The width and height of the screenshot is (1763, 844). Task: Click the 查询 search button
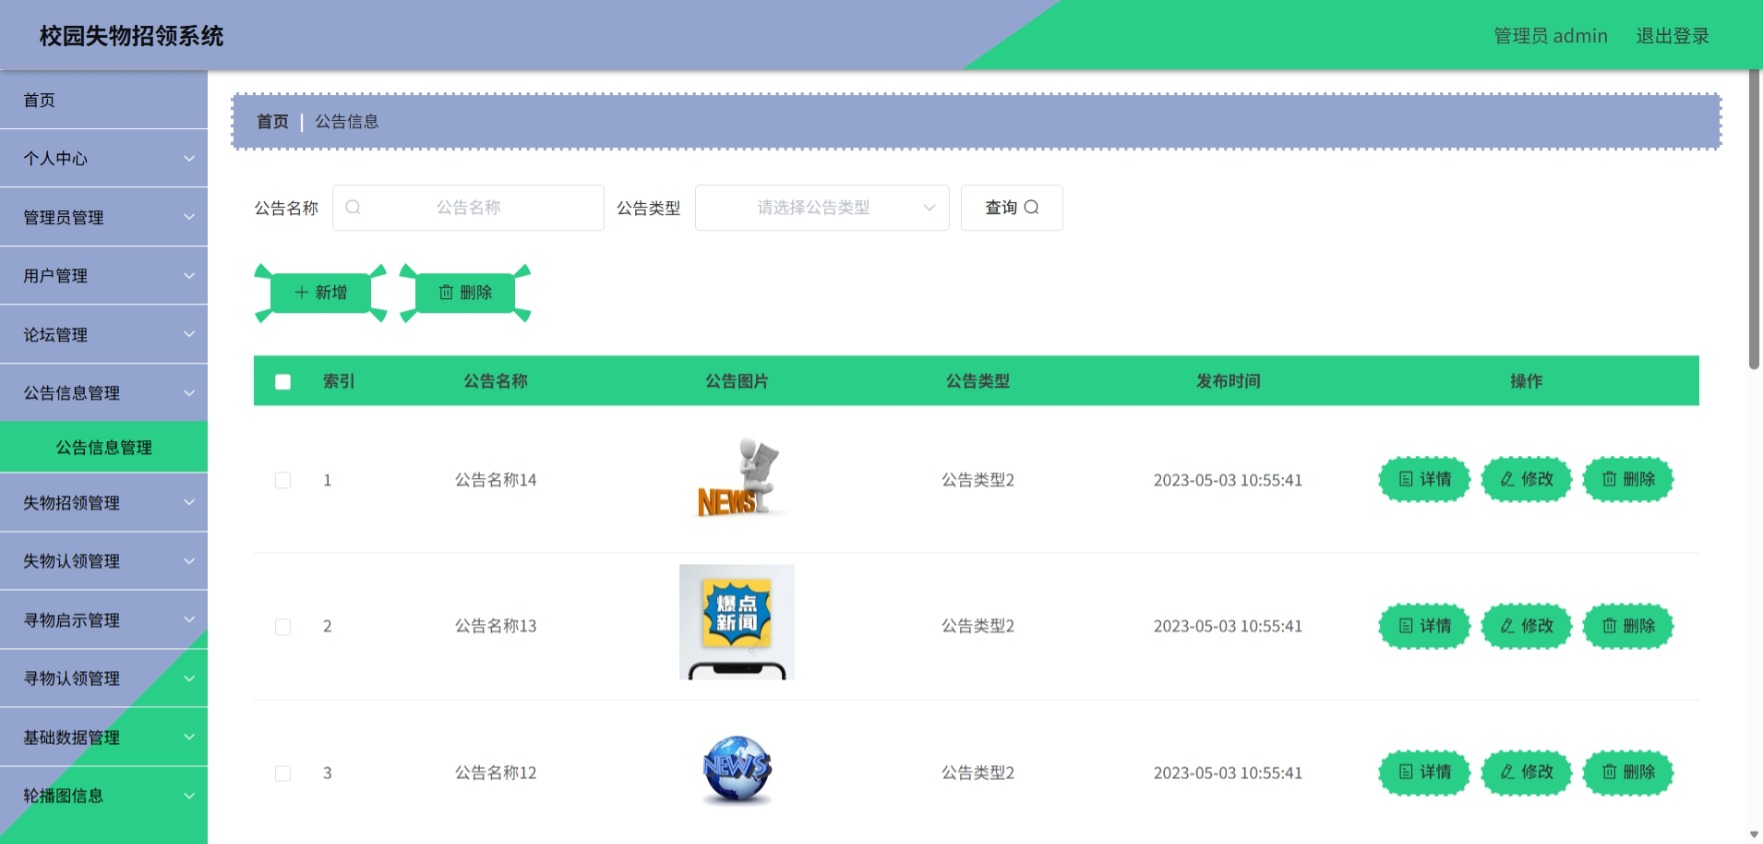[x=1011, y=207]
